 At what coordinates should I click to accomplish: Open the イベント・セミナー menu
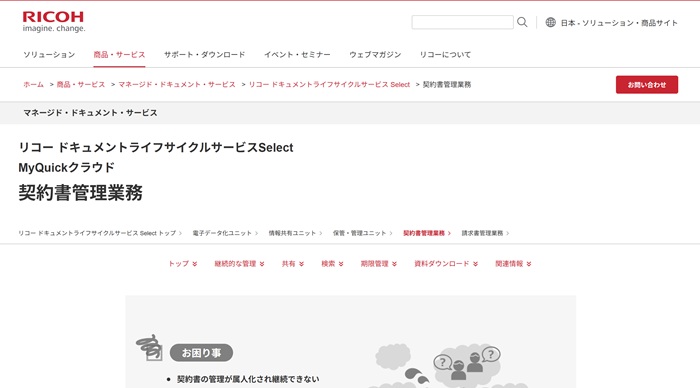click(297, 54)
